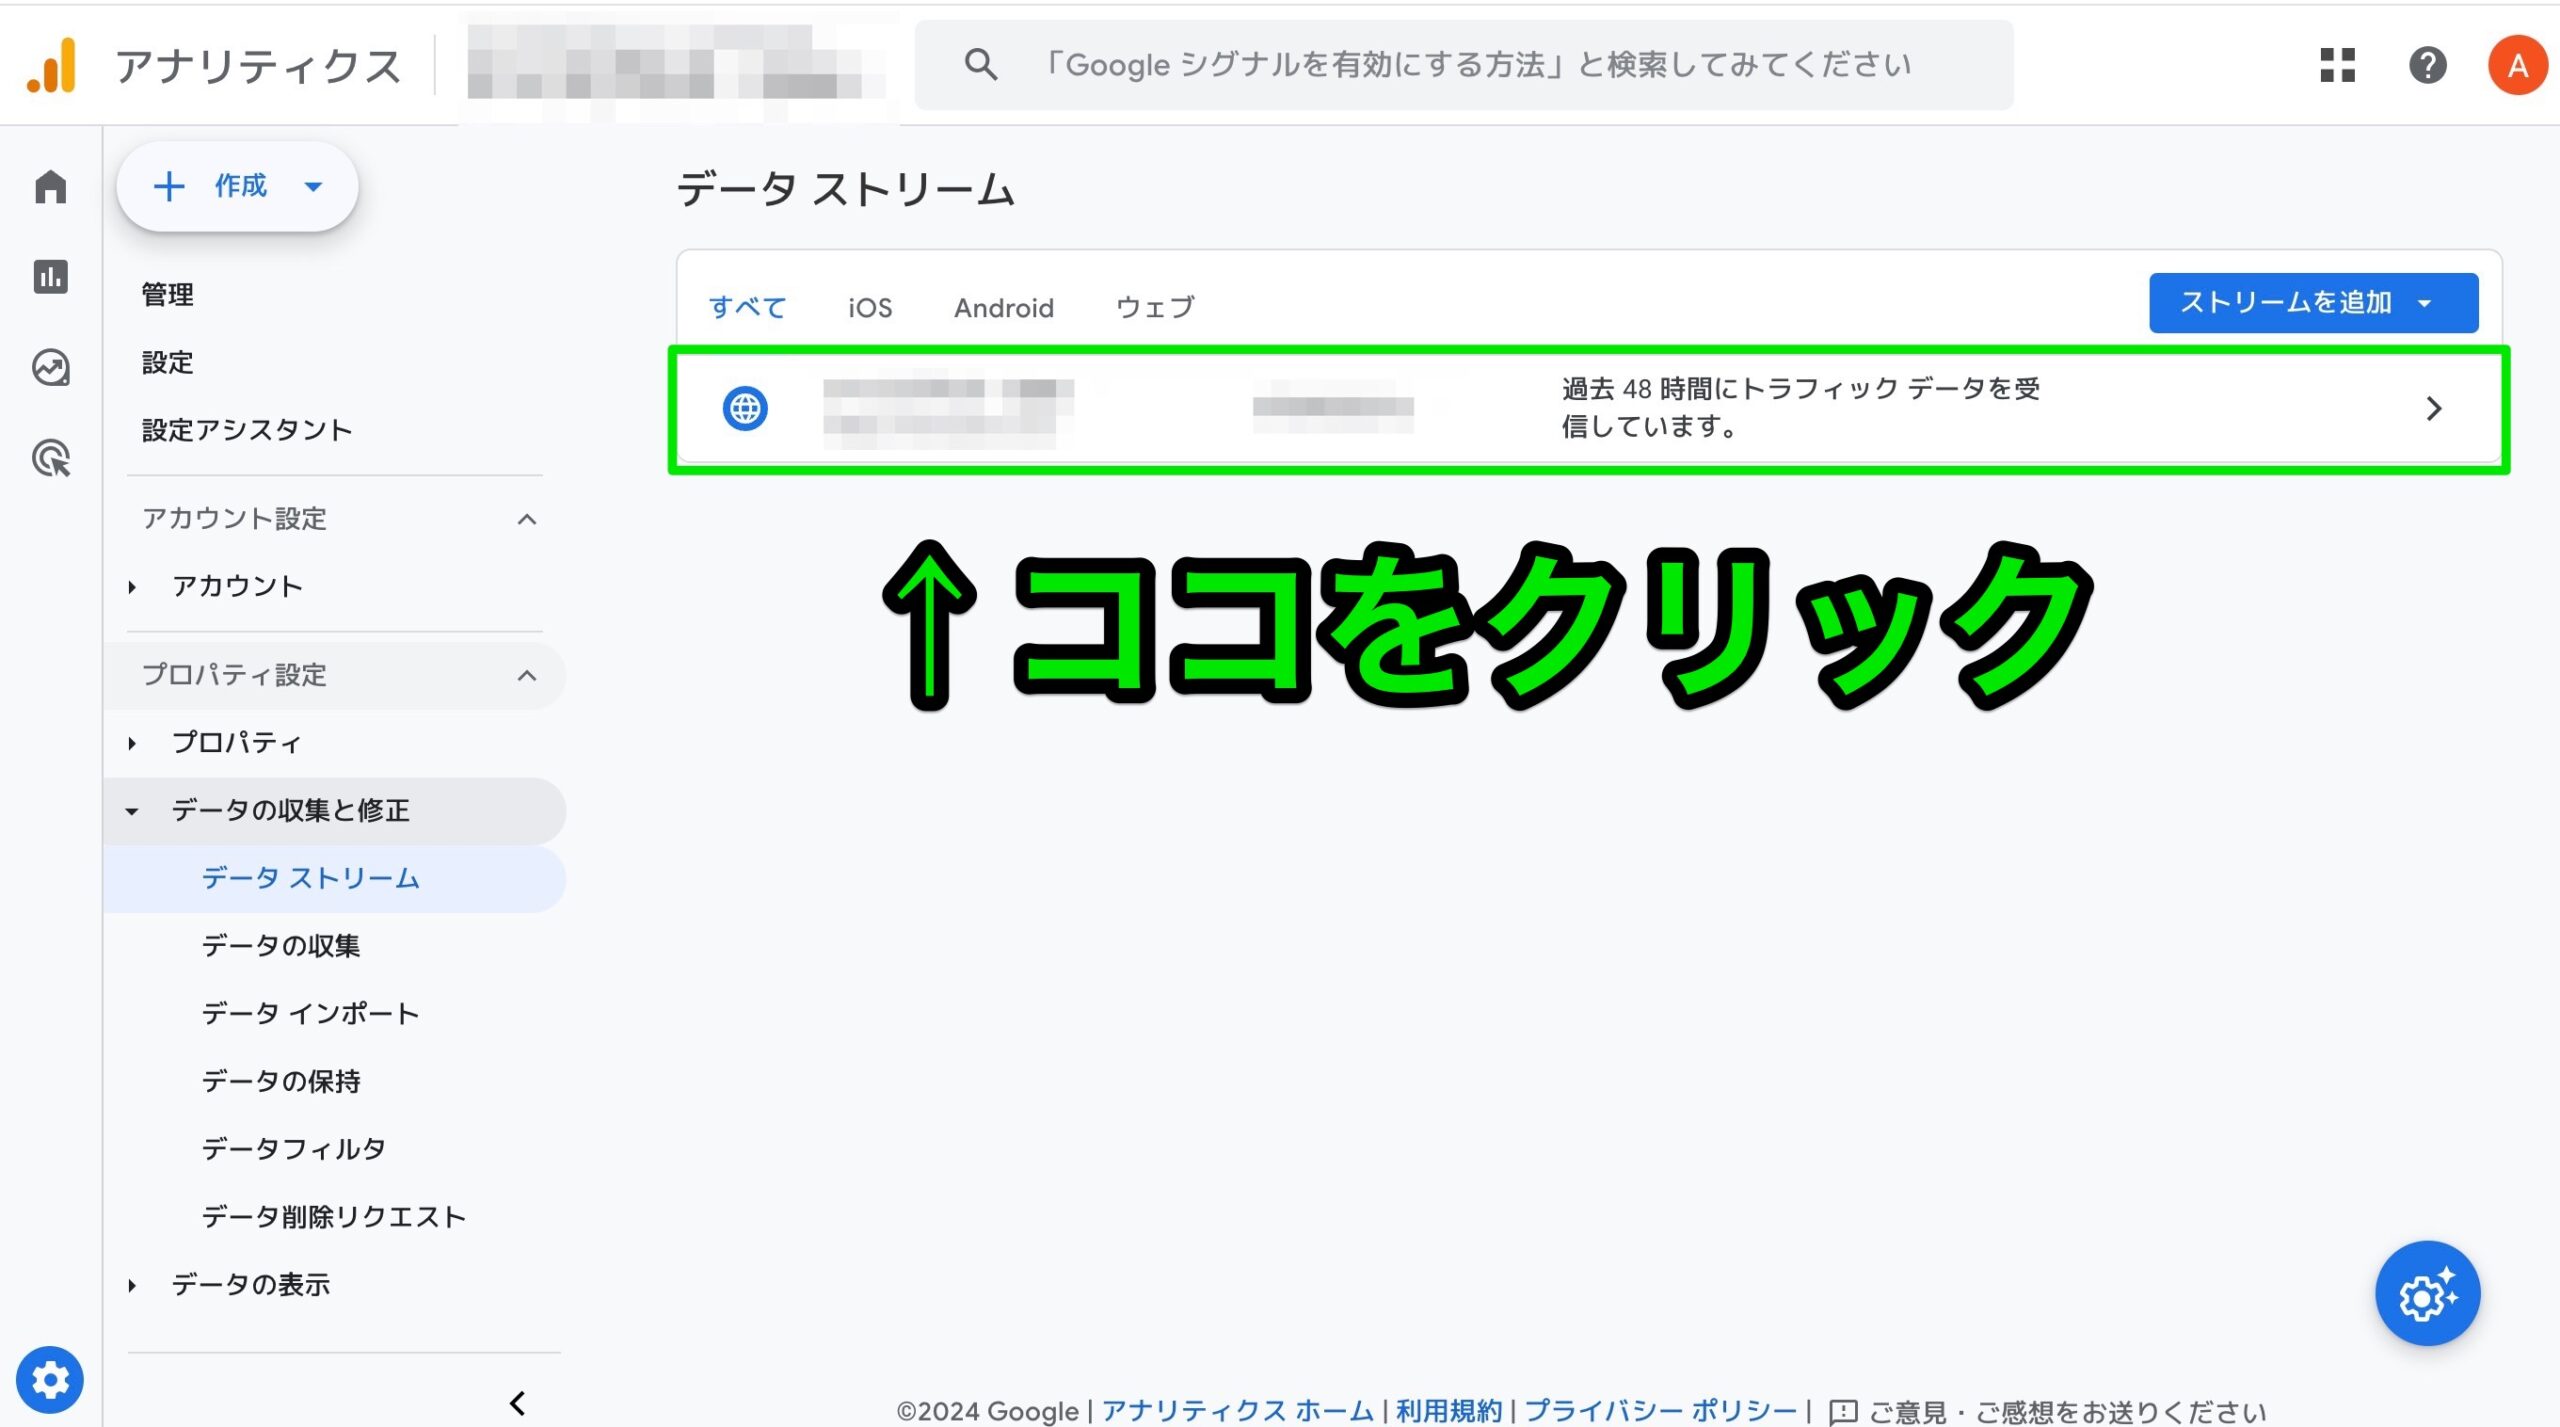Switch to the Android tab

1003,307
